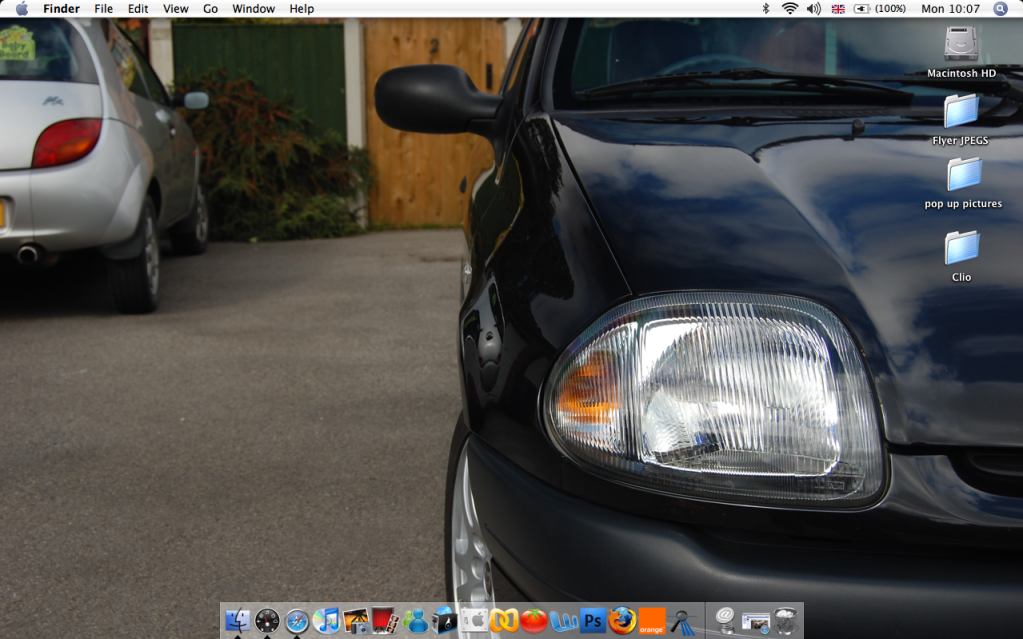Open the orange app in the Dock

(x=652, y=621)
